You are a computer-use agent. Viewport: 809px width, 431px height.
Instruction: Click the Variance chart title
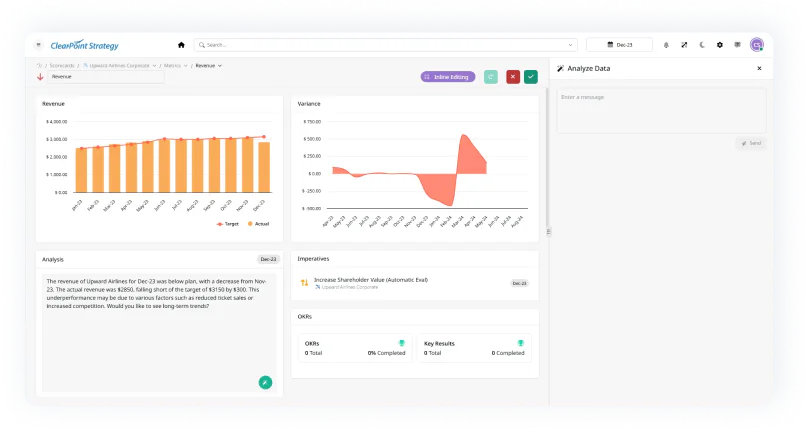coord(309,104)
